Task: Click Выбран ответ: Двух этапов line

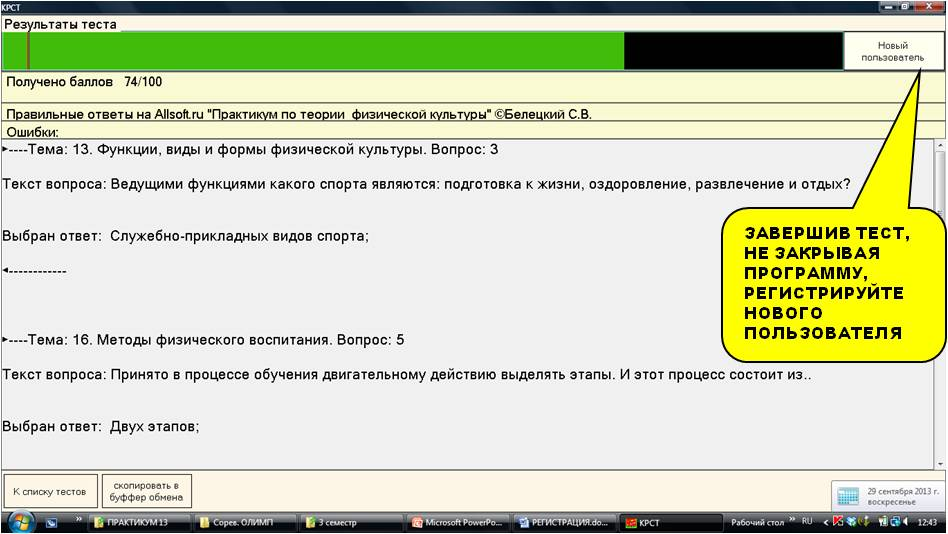Action: pos(101,426)
